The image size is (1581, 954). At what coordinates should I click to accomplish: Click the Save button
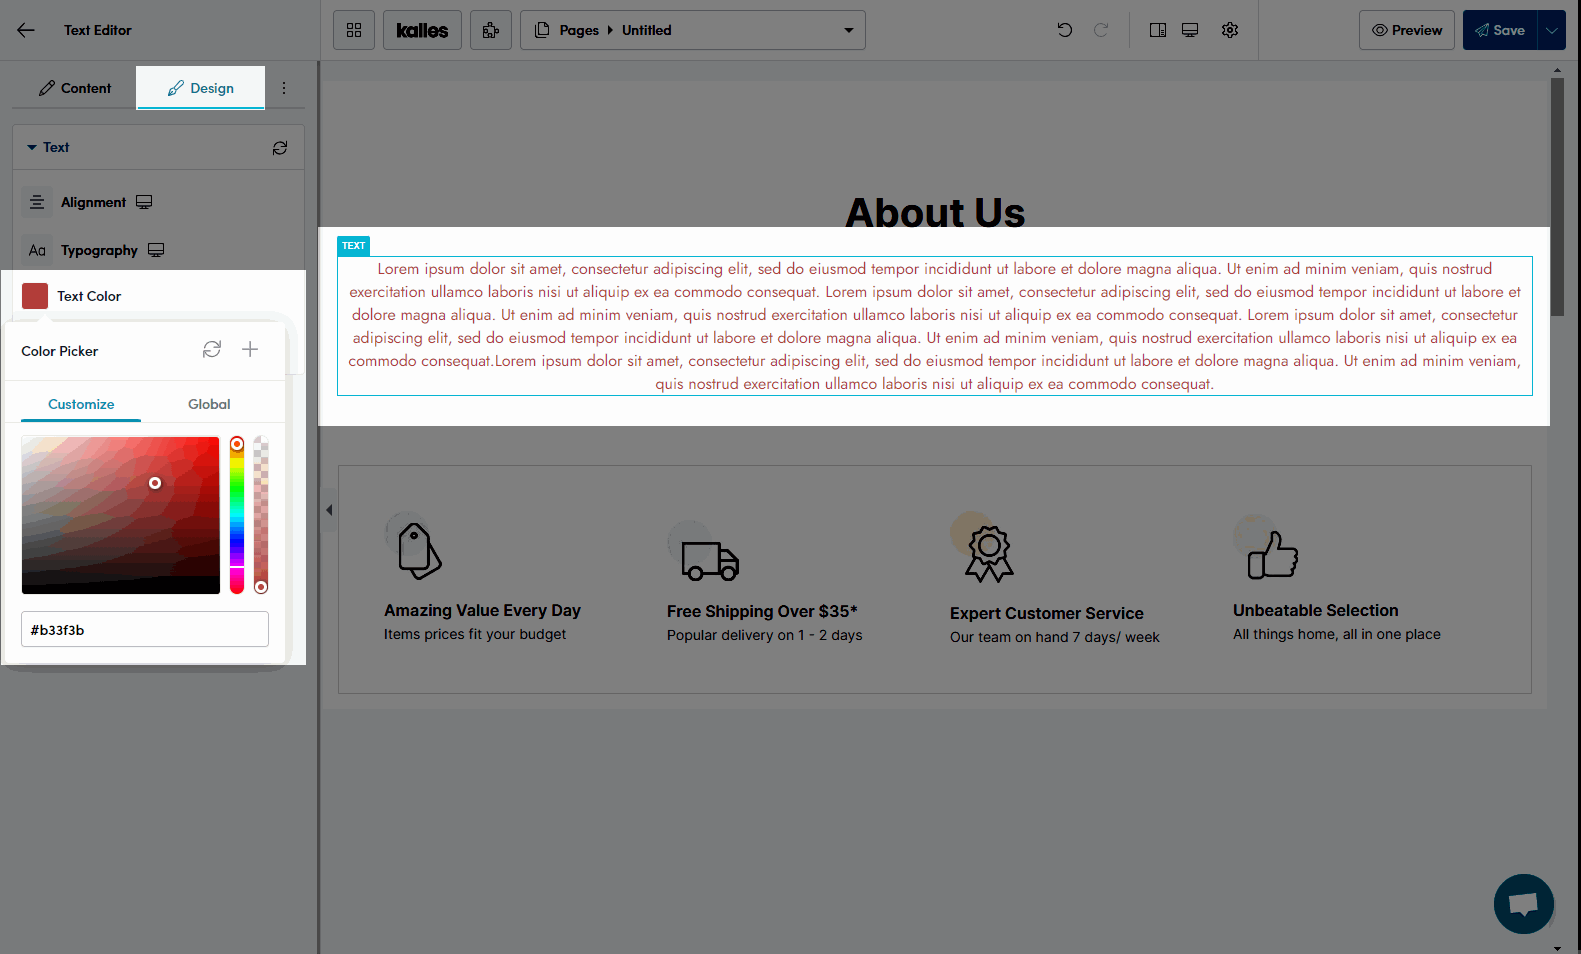[x=1500, y=30]
